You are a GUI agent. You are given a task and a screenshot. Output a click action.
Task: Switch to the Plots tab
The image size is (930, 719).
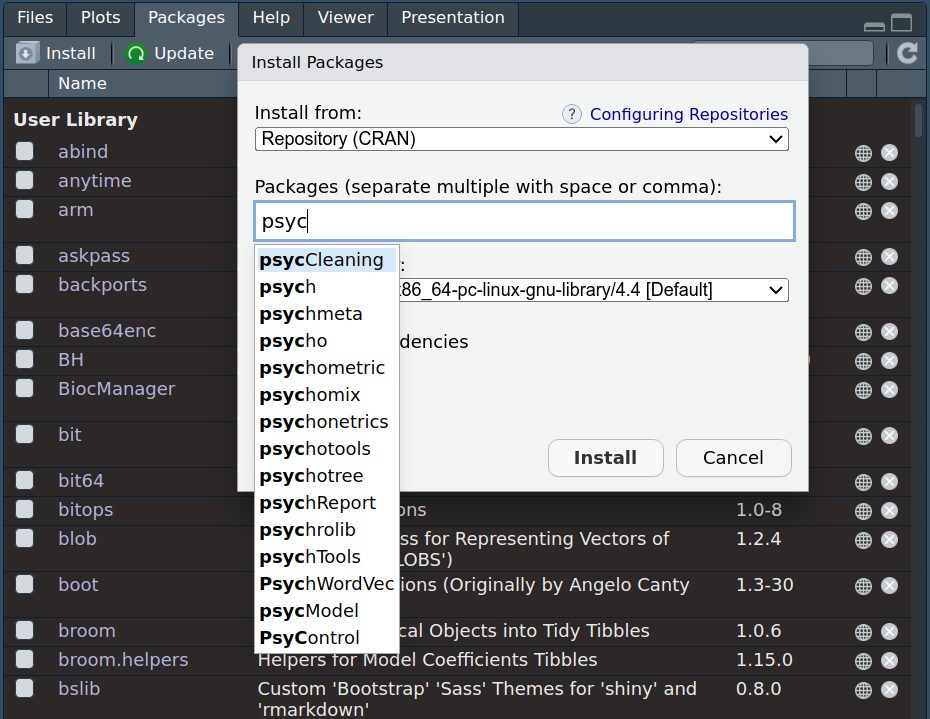100,18
